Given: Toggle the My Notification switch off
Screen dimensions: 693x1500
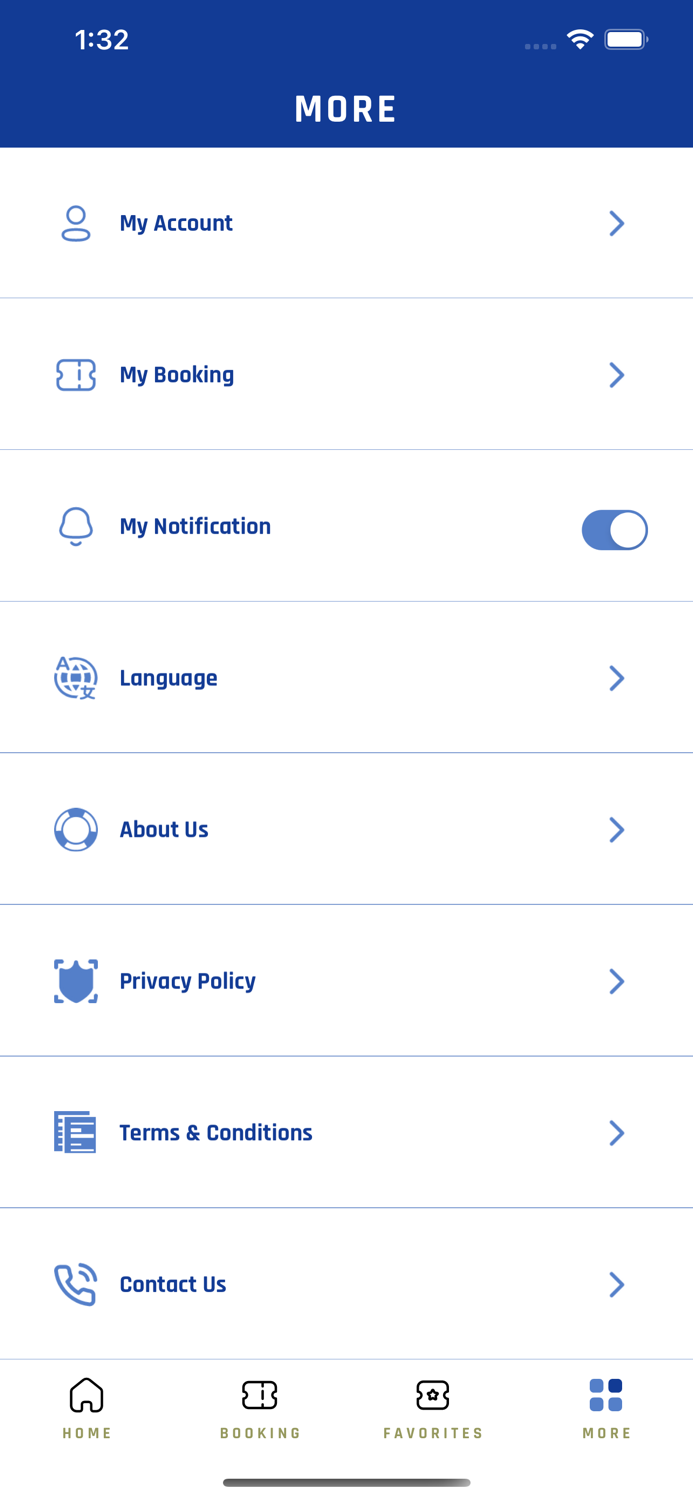Looking at the screenshot, I should (x=615, y=530).
